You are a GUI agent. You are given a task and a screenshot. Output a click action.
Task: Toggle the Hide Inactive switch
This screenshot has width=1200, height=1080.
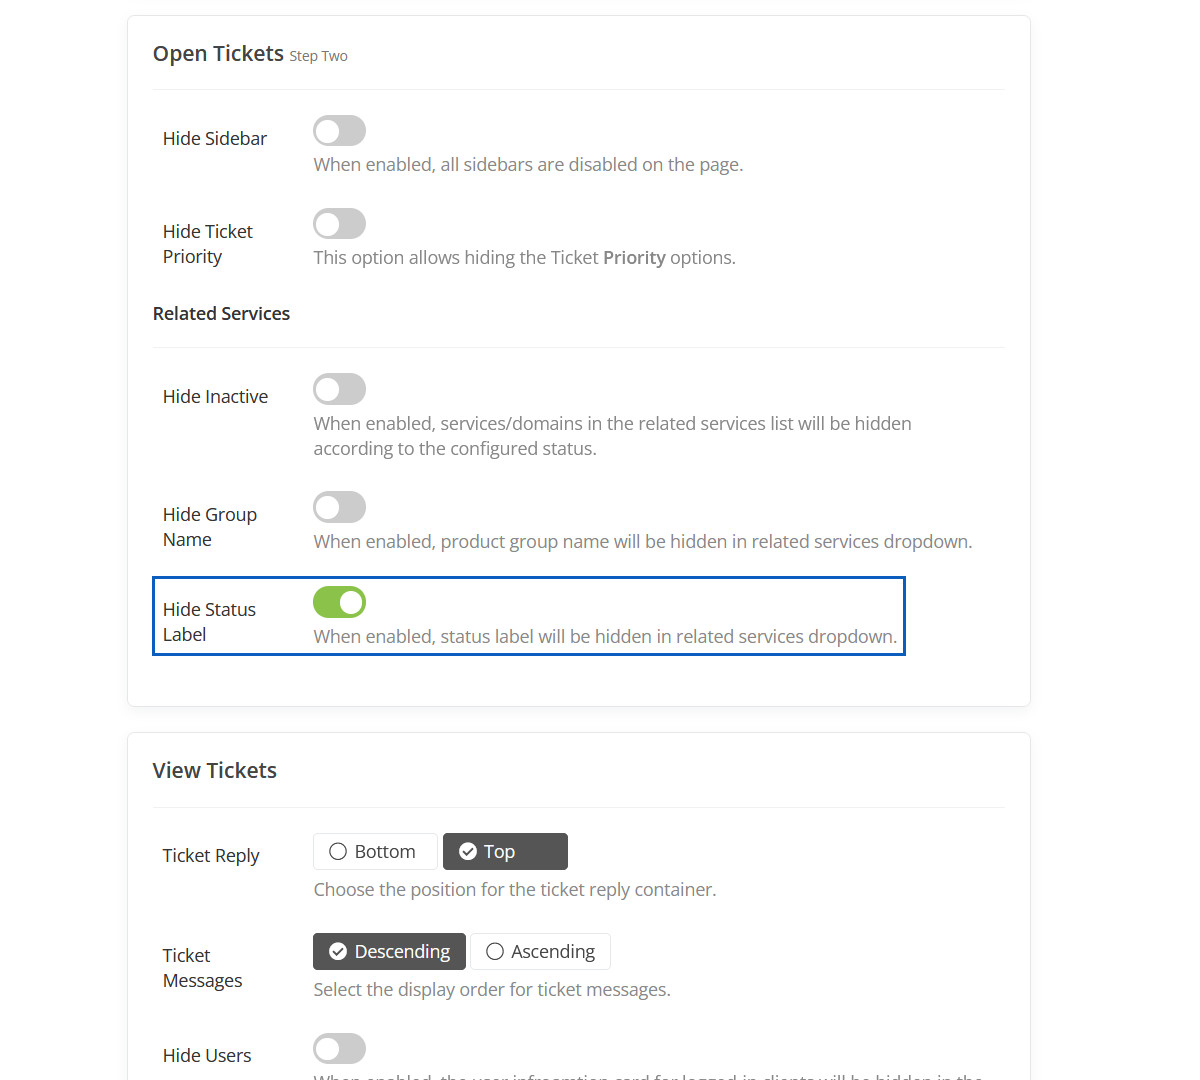pos(339,389)
